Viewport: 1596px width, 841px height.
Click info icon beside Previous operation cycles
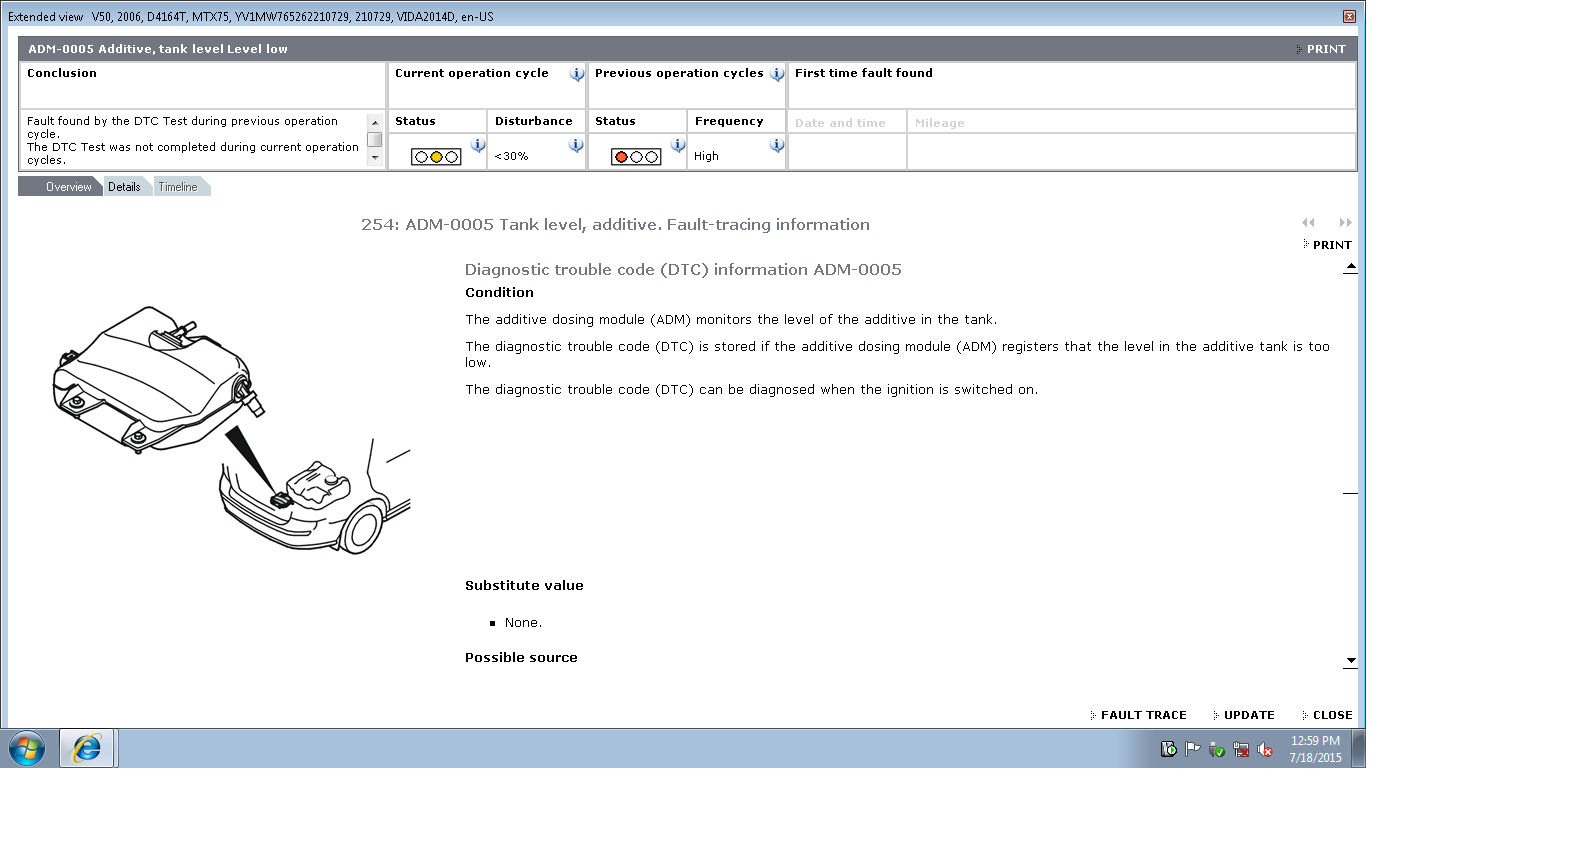click(x=776, y=74)
